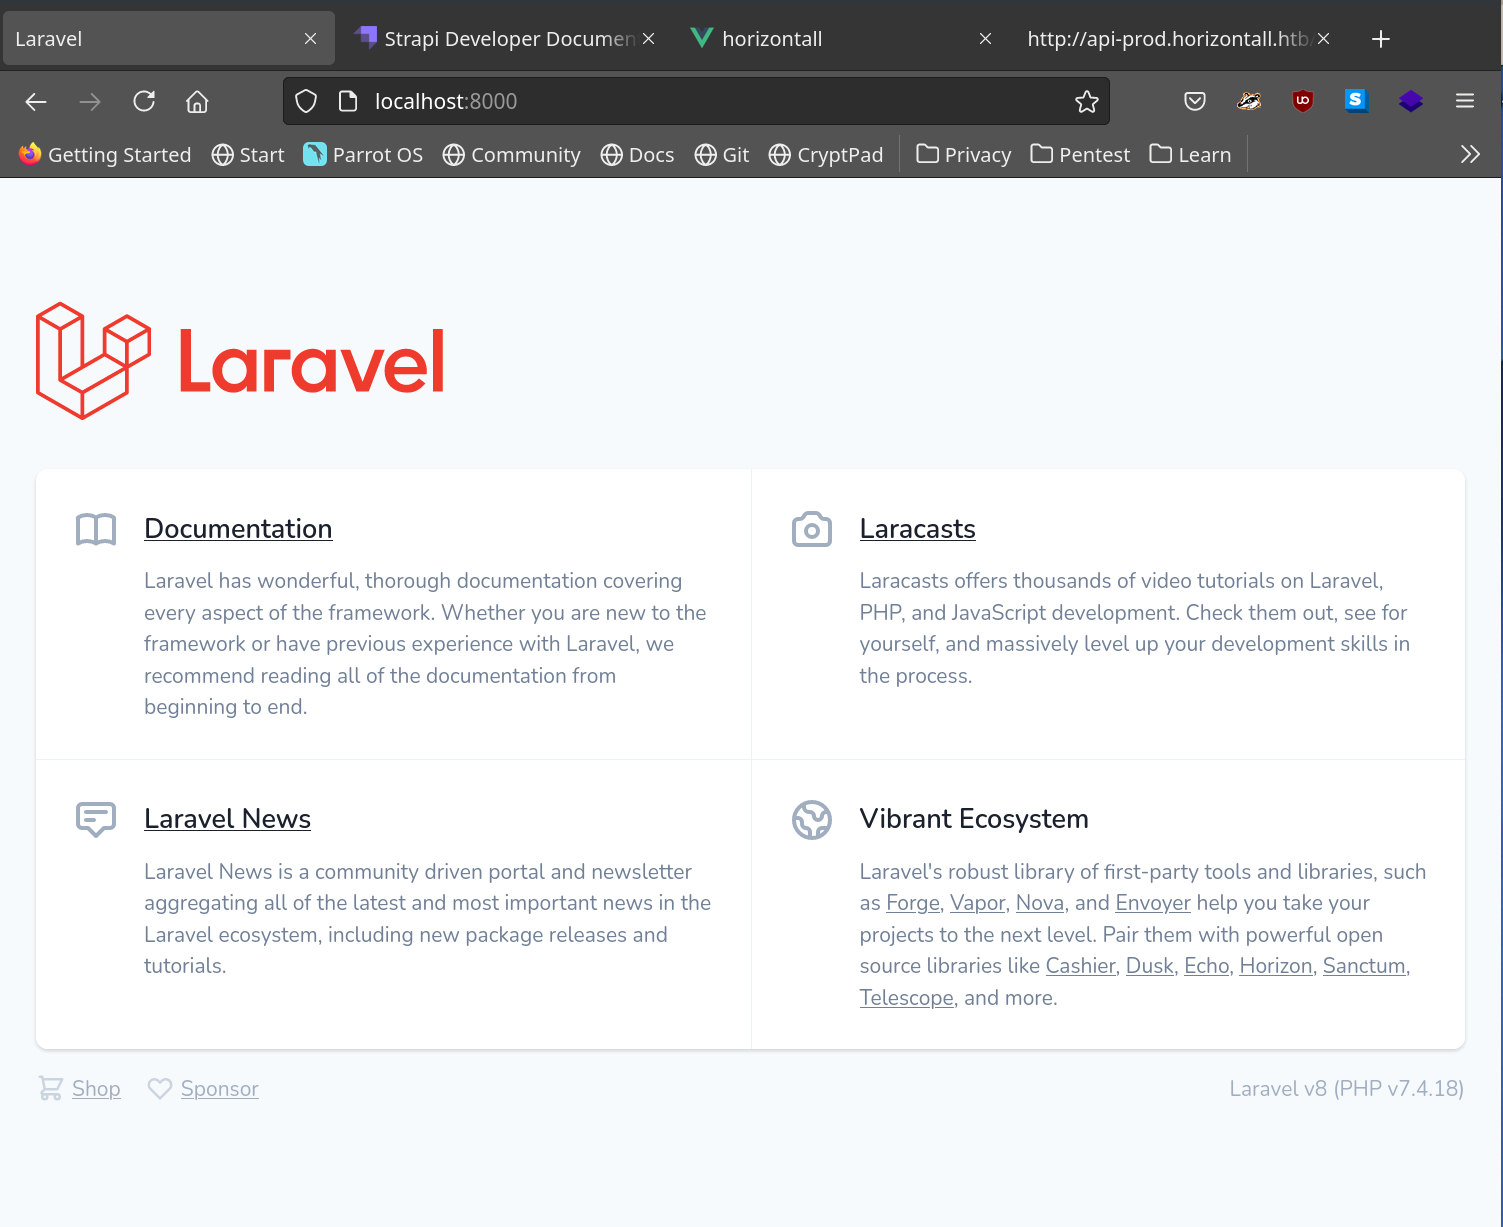
Task: Bookmark this page with the star icon
Action: pos(1086,101)
